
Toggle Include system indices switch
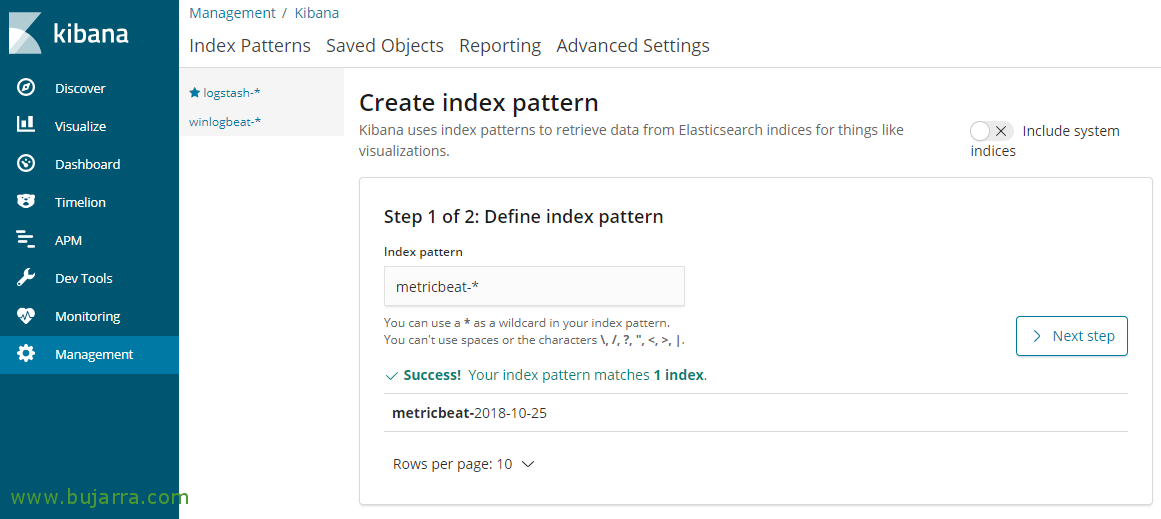pos(991,131)
